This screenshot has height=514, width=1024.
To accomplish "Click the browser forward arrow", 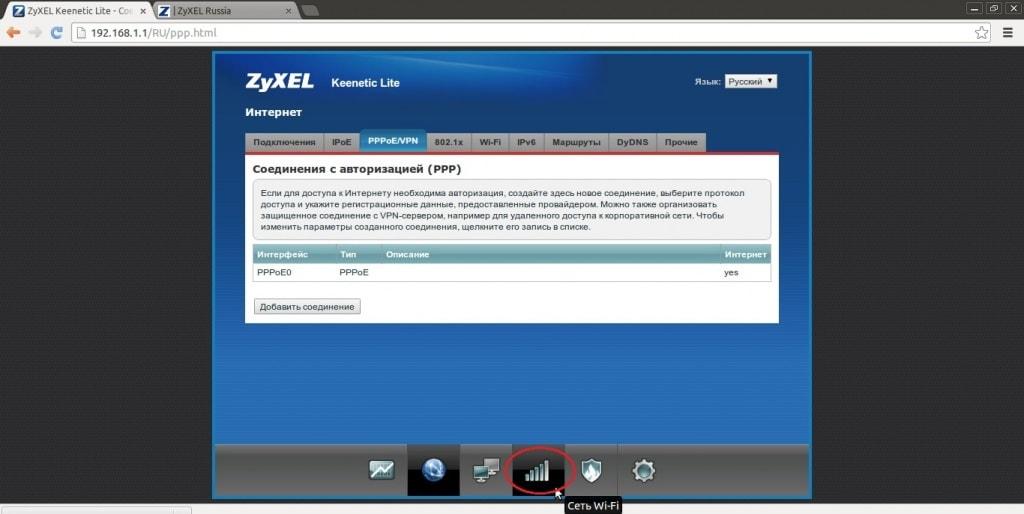I will 35,33.
